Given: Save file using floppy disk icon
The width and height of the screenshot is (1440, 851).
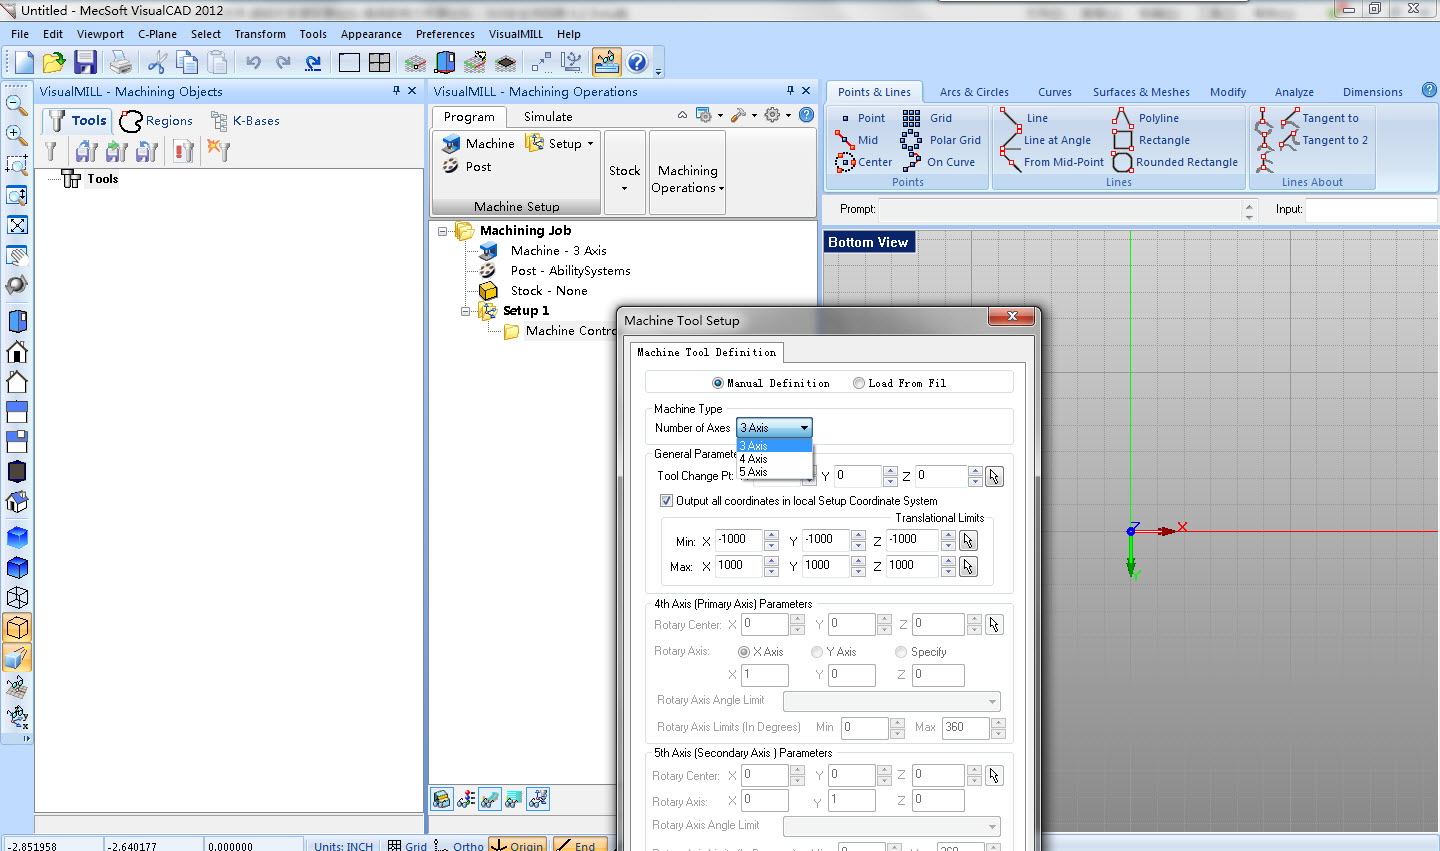Looking at the screenshot, I should (x=85, y=62).
